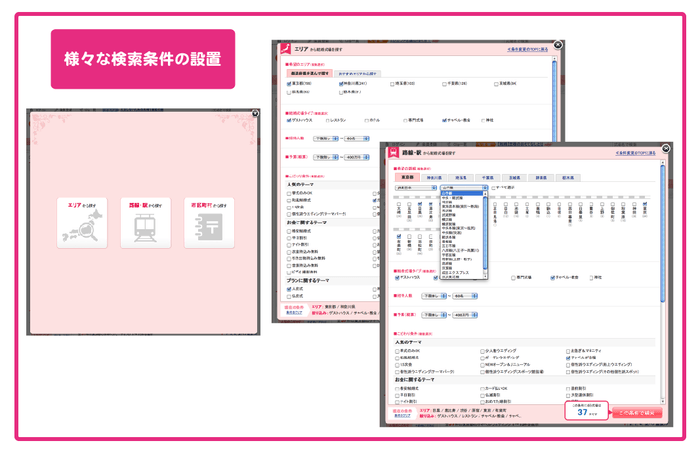The width and height of the screenshot is (700, 455).
Task: Switch to 神奈川県 tab in 路線-駅 dialog
Action: pos(434,177)
